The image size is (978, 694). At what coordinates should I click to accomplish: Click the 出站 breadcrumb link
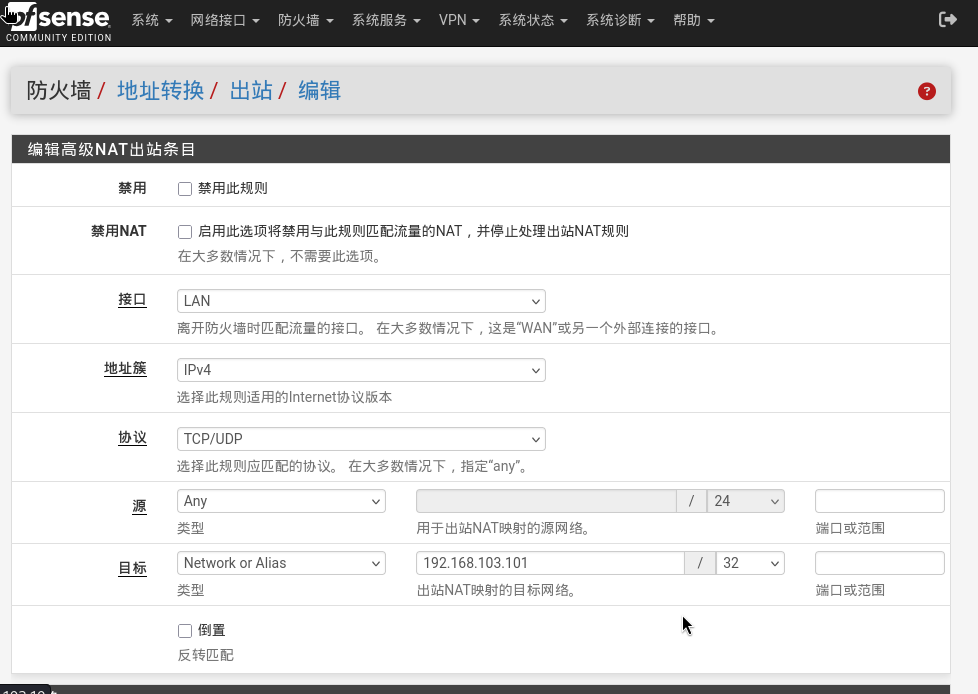click(x=251, y=91)
